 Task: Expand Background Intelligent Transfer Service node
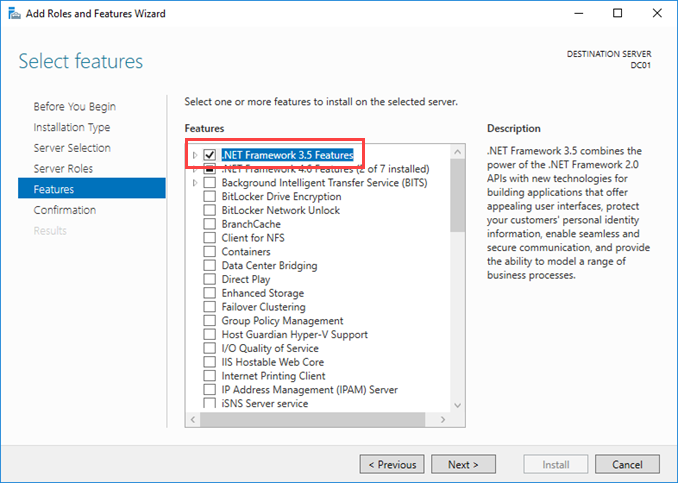tap(195, 182)
